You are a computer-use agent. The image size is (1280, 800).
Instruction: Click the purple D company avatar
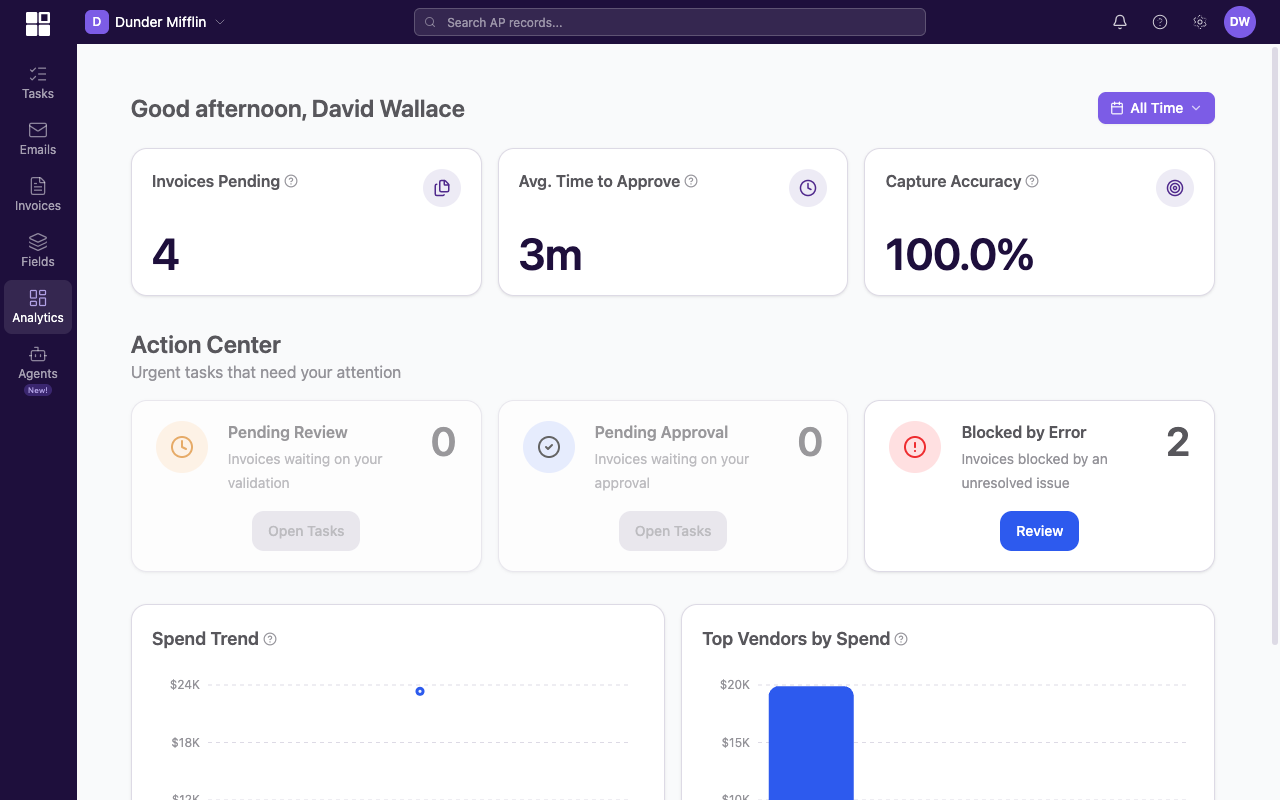click(x=97, y=22)
